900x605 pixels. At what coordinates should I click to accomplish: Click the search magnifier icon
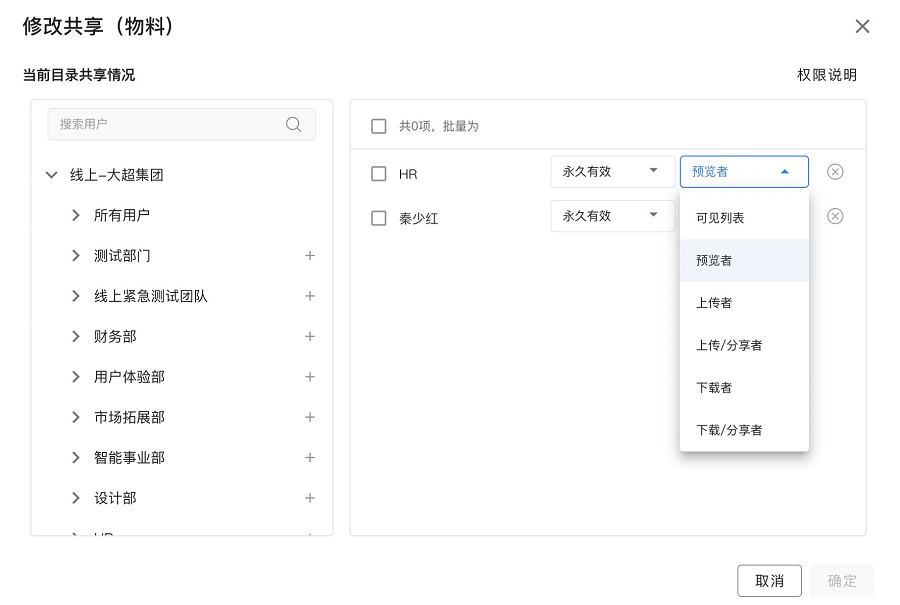click(293, 124)
